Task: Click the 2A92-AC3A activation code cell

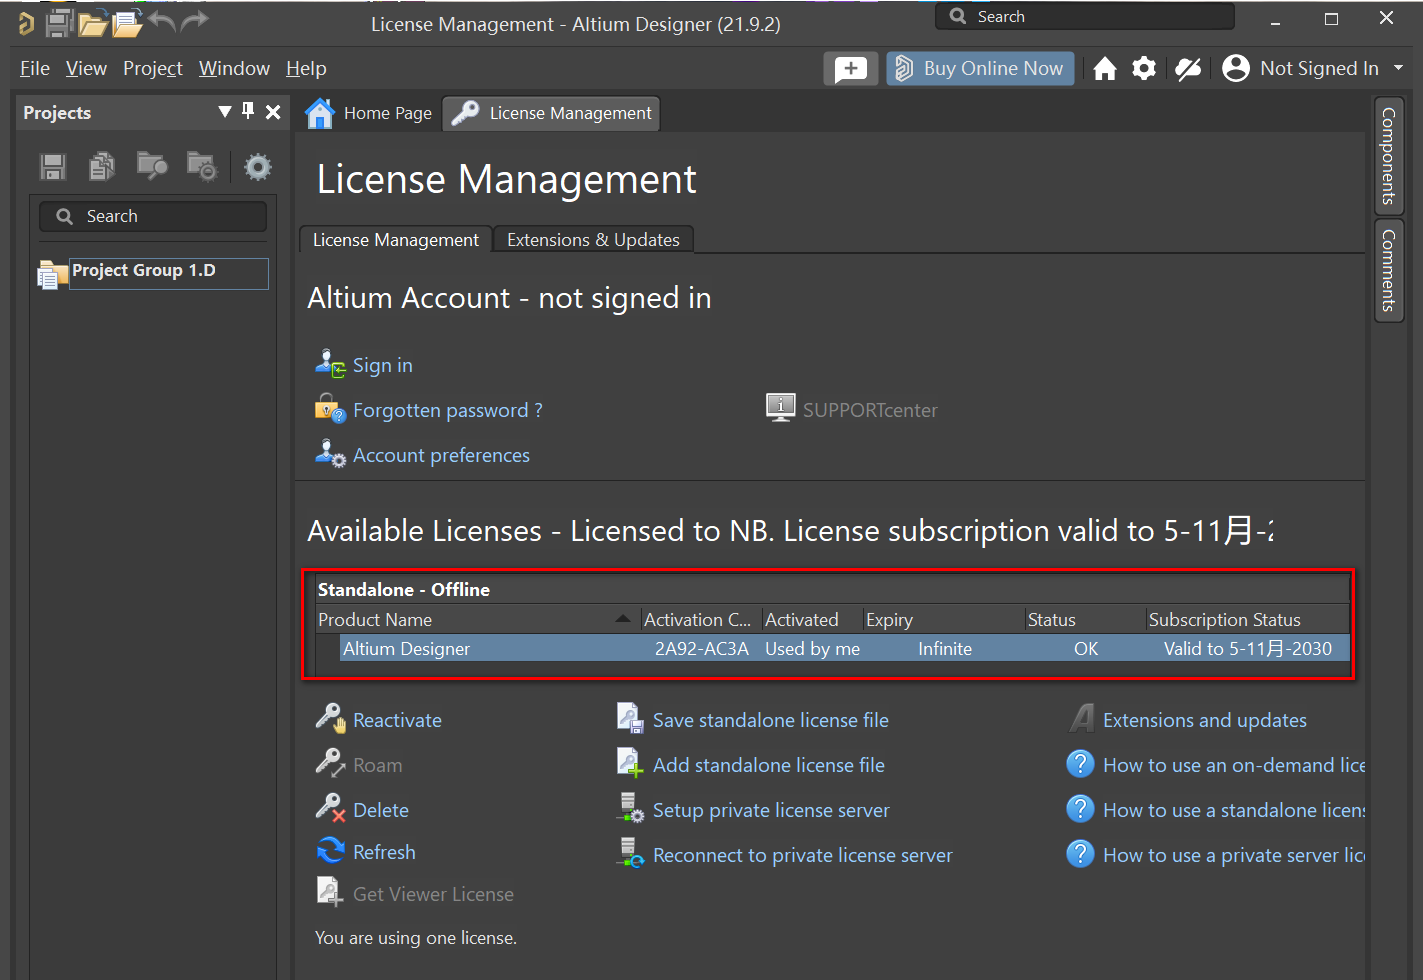Action: 702,649
